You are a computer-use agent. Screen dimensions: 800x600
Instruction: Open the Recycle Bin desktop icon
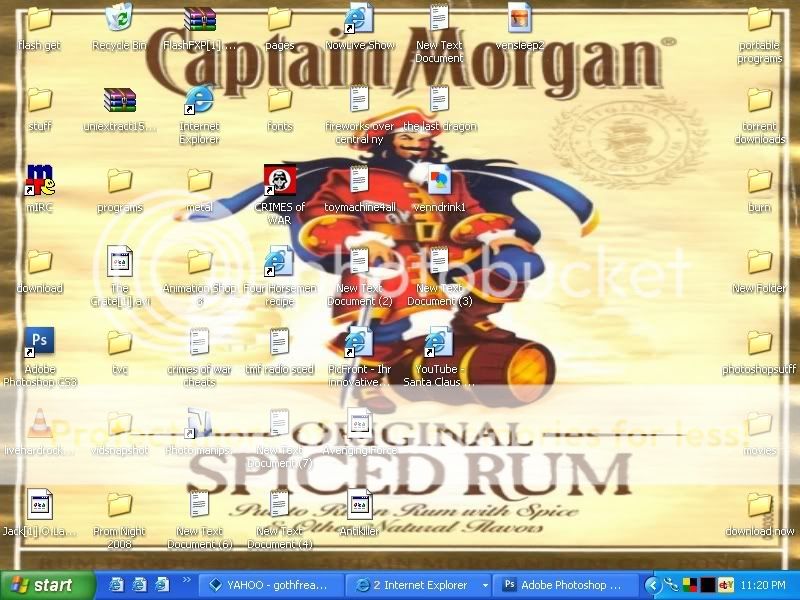pos(119,19)
